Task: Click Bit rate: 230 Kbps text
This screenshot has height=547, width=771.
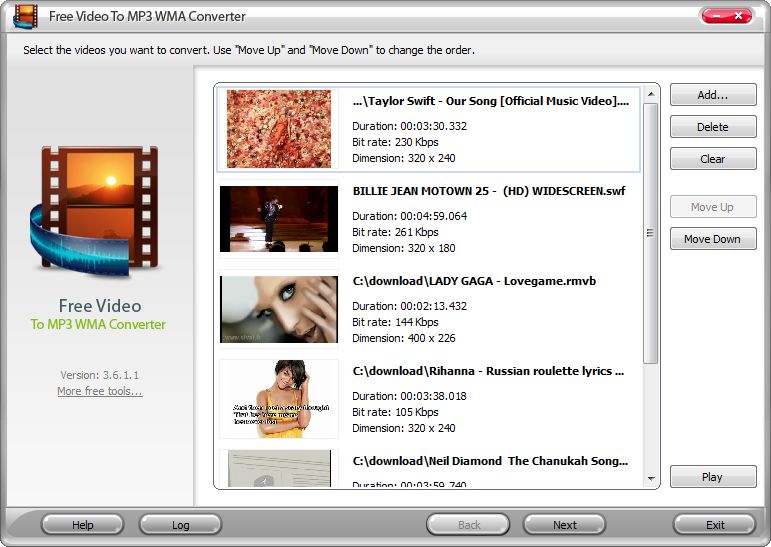Action: pos(395,142)
